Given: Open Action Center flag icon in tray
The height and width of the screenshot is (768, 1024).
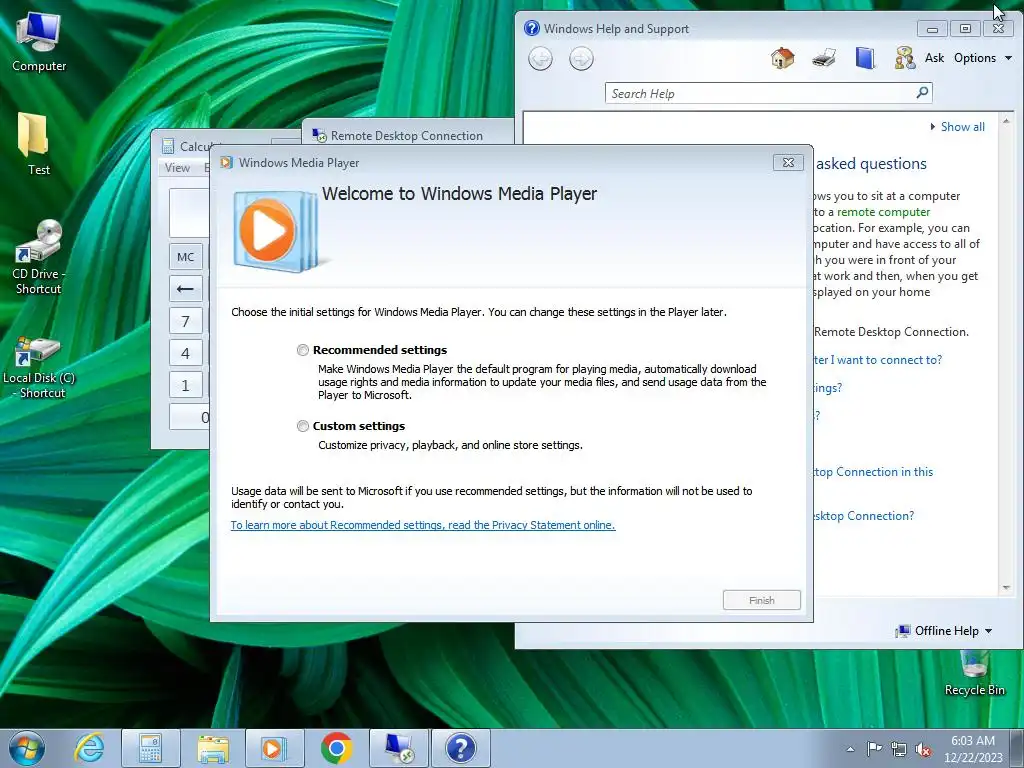Looking at the screenshot, I should coord(874,749).
